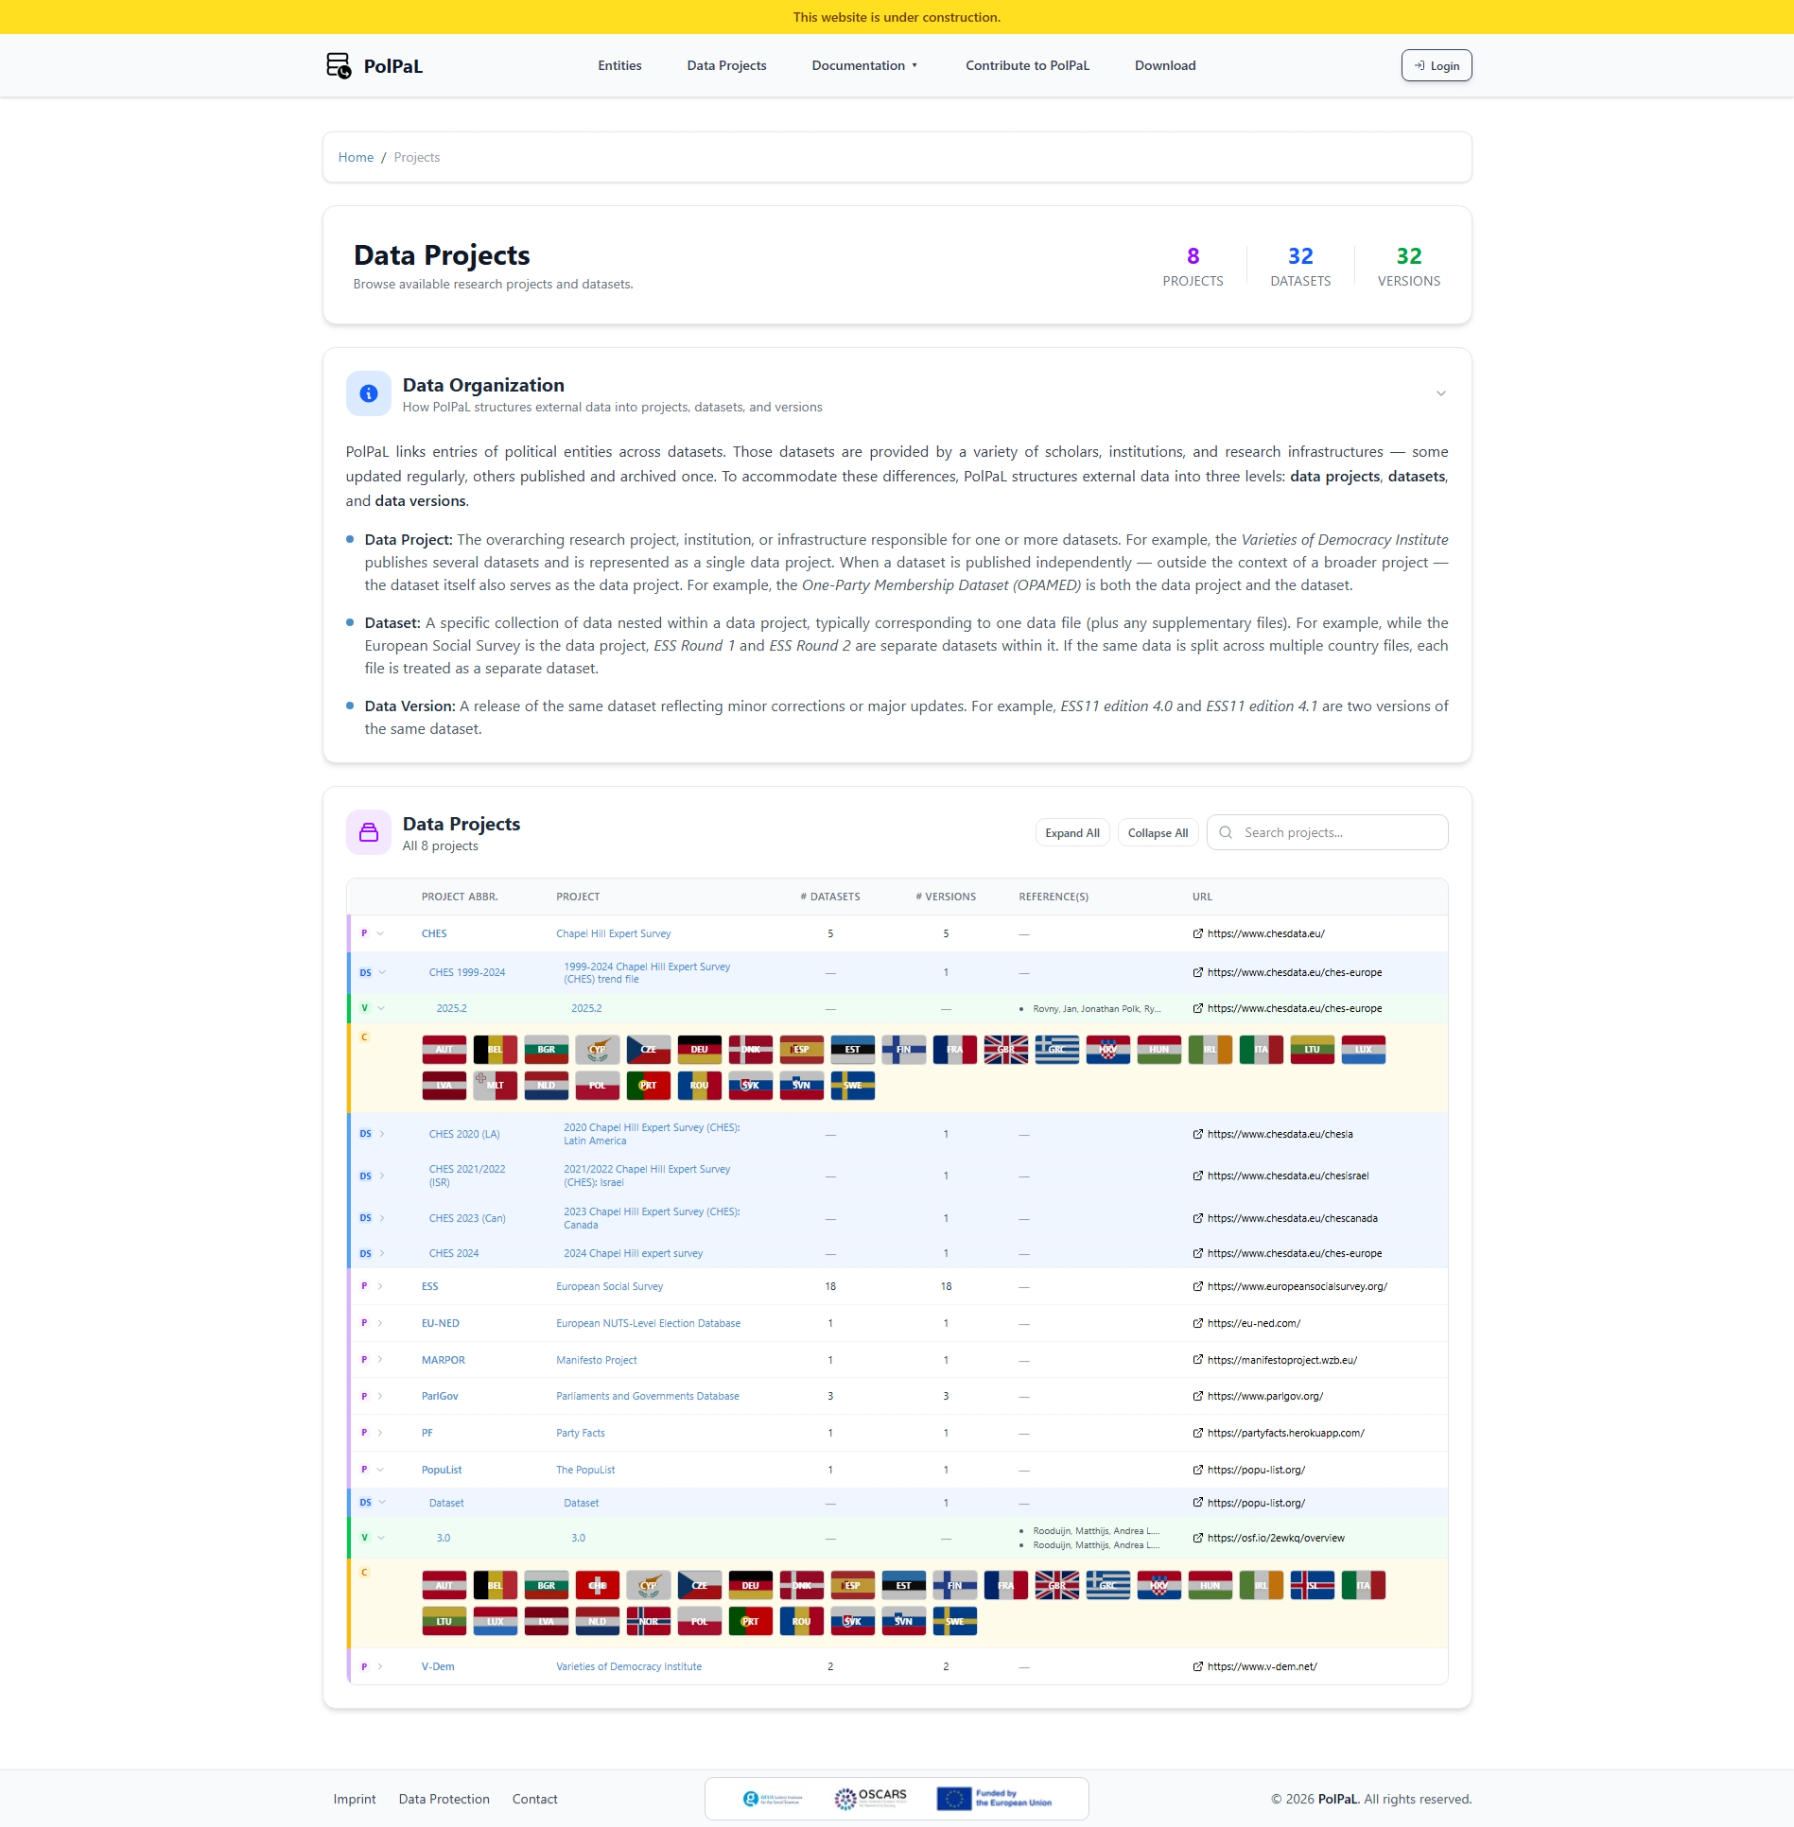
Task: Click the Rovny, Jan, Jonathan Polk reference
Action: coord(1096,1008)
